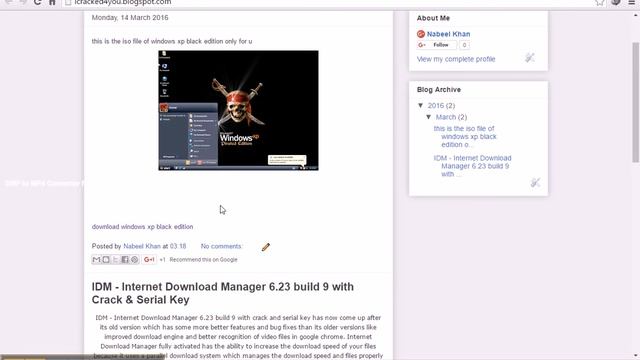Bookmark this page with the star icon
Image resolution: width=640 pixels, height=360 pixels.
click(600, 2)
